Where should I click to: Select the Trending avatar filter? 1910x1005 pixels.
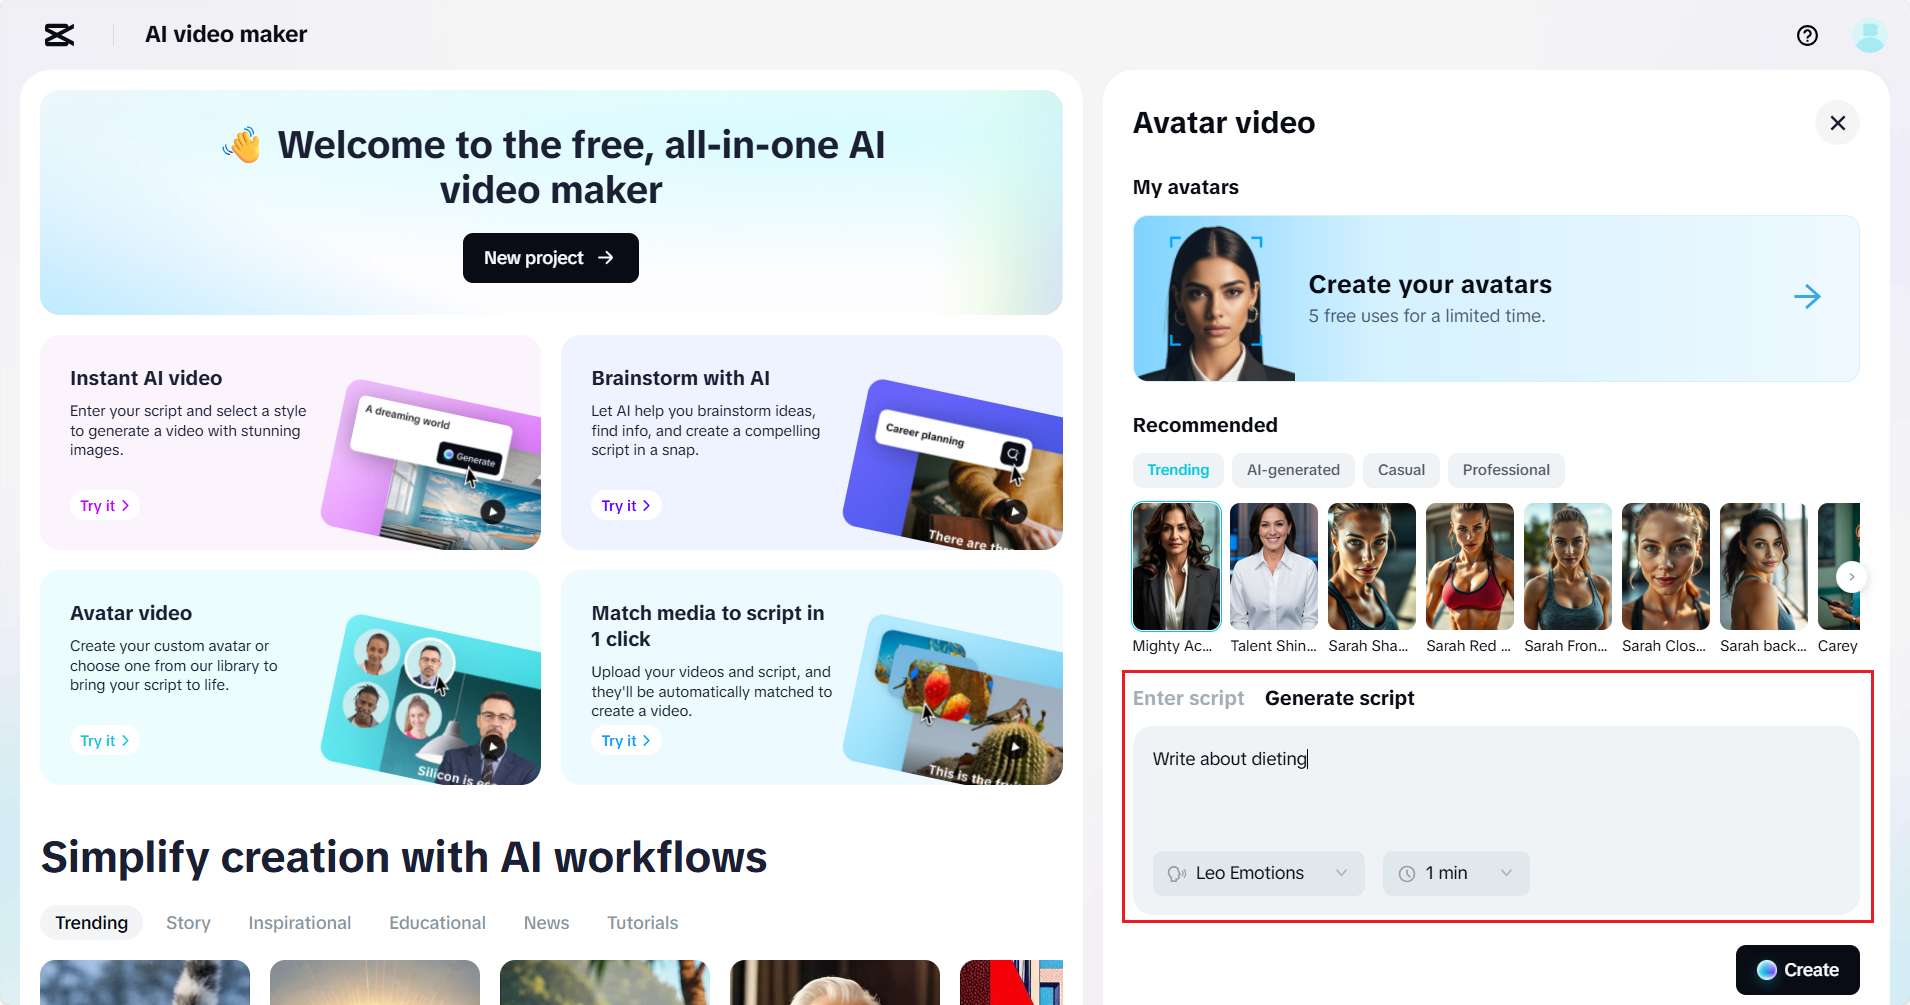pos(1178,470)
